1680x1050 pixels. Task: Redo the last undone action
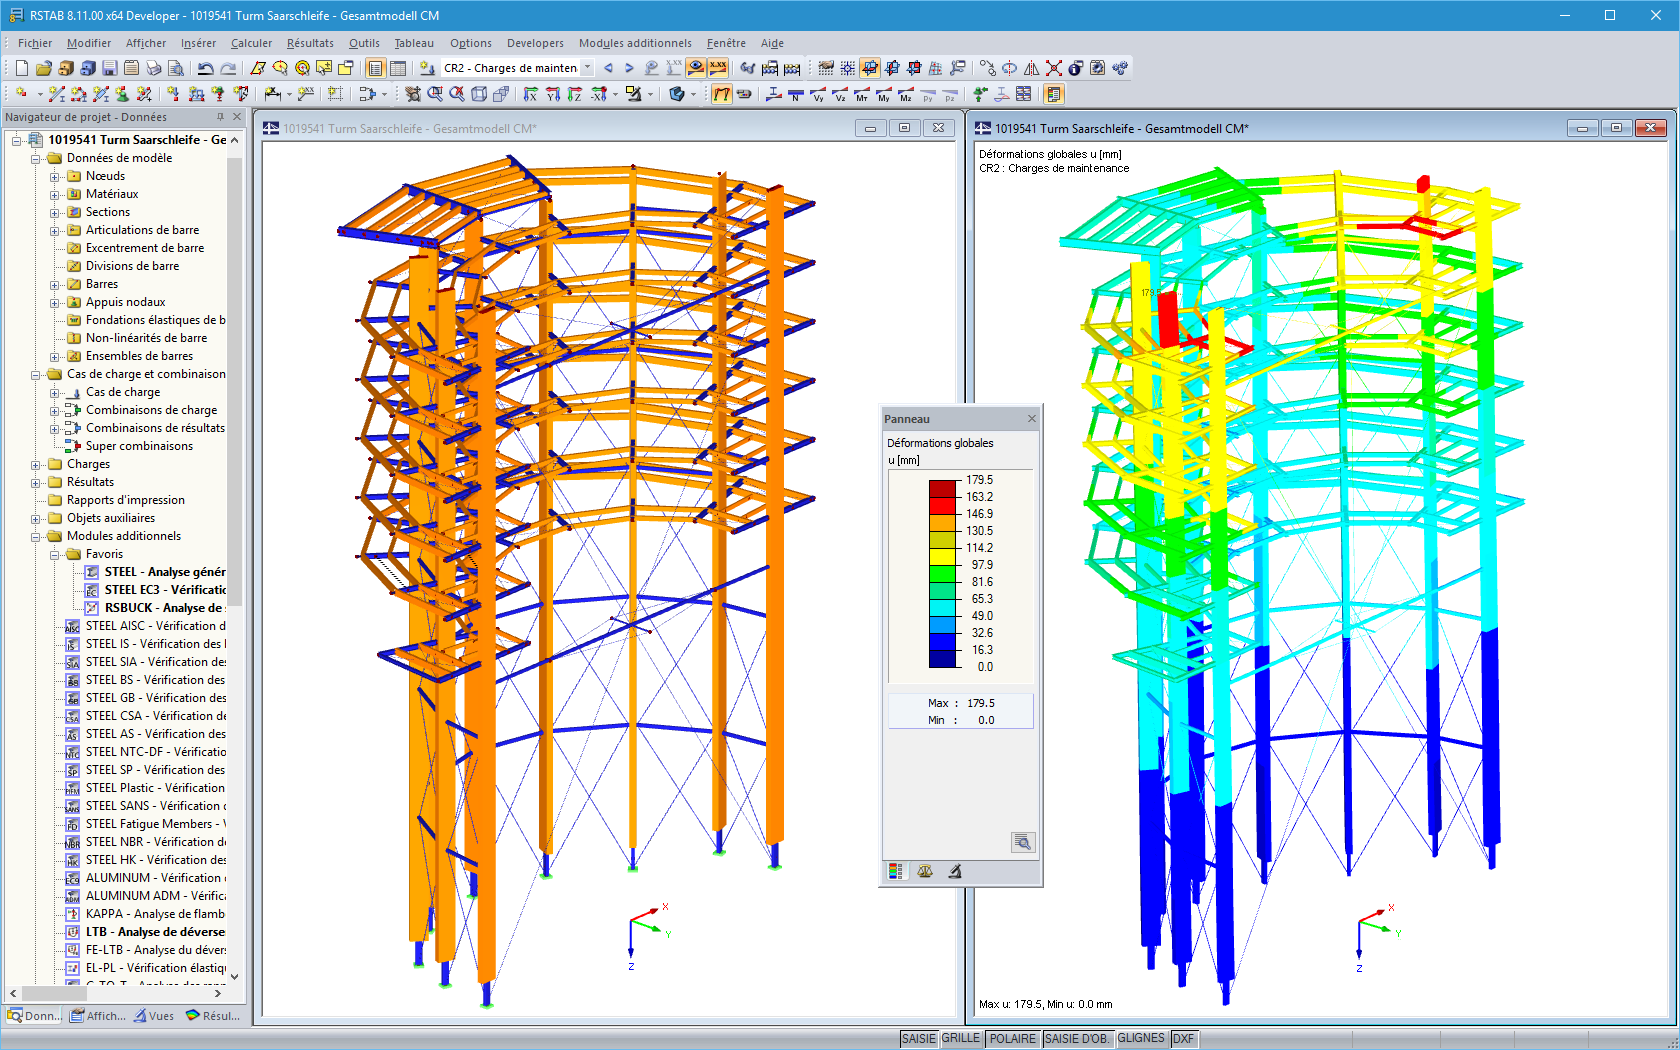[x=228, y=68]
